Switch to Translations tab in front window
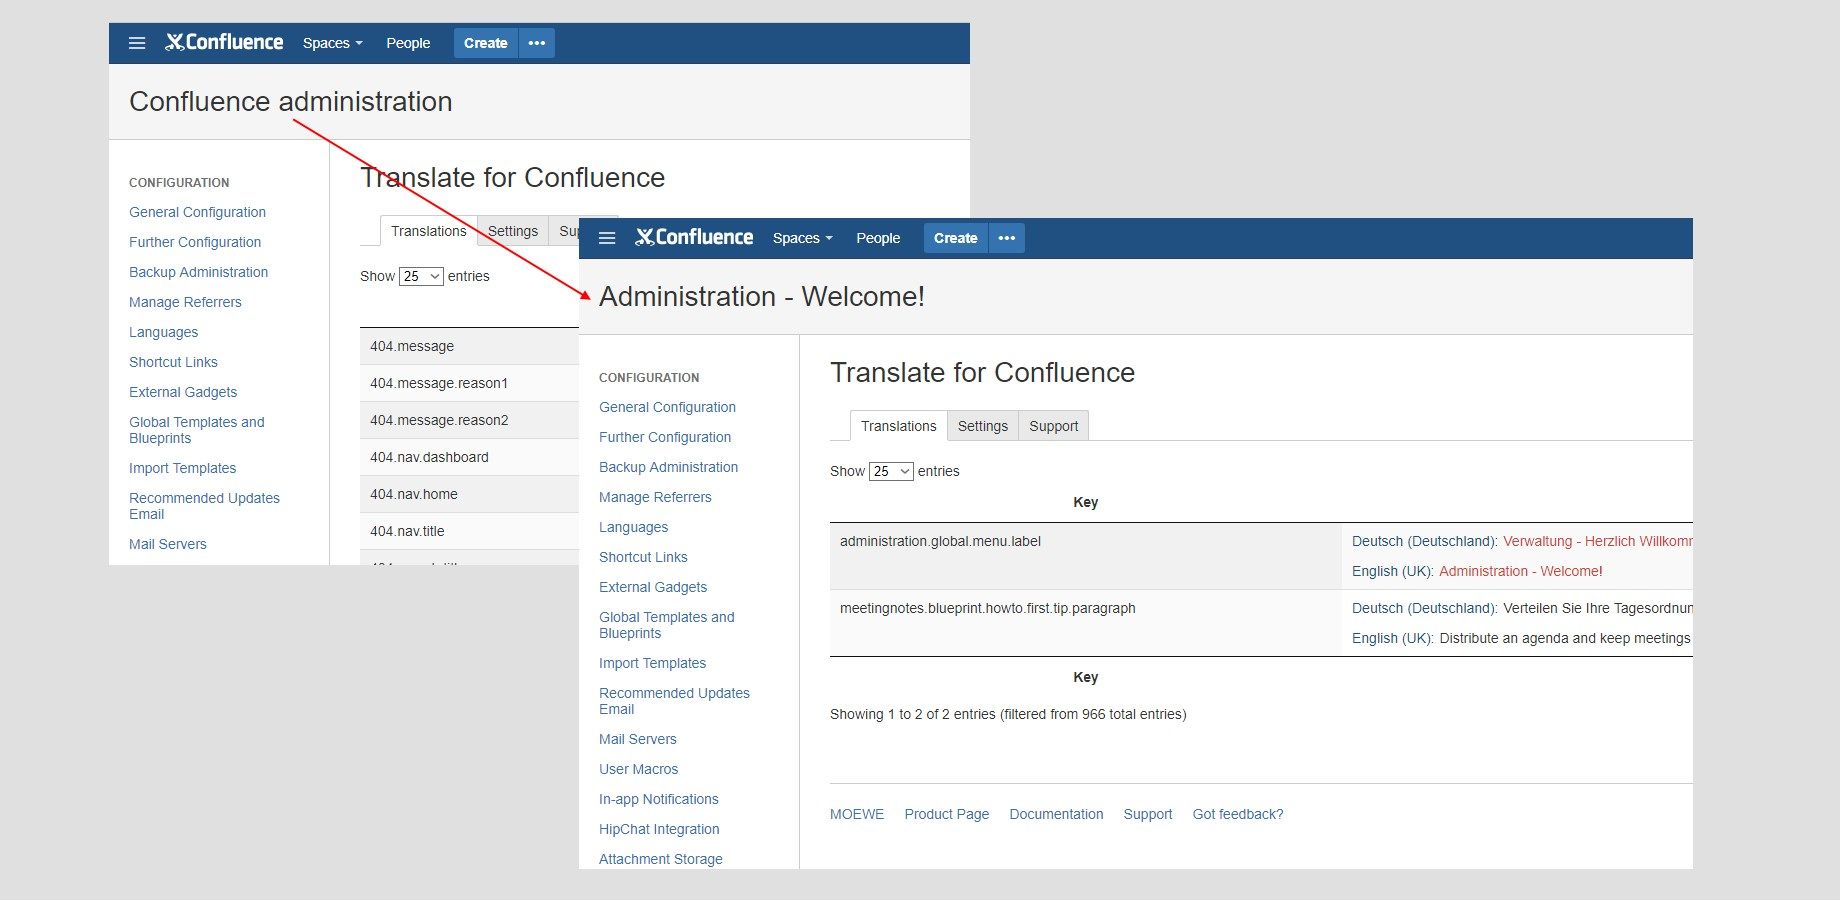The image size is (1840, 900). coord(898,426)
